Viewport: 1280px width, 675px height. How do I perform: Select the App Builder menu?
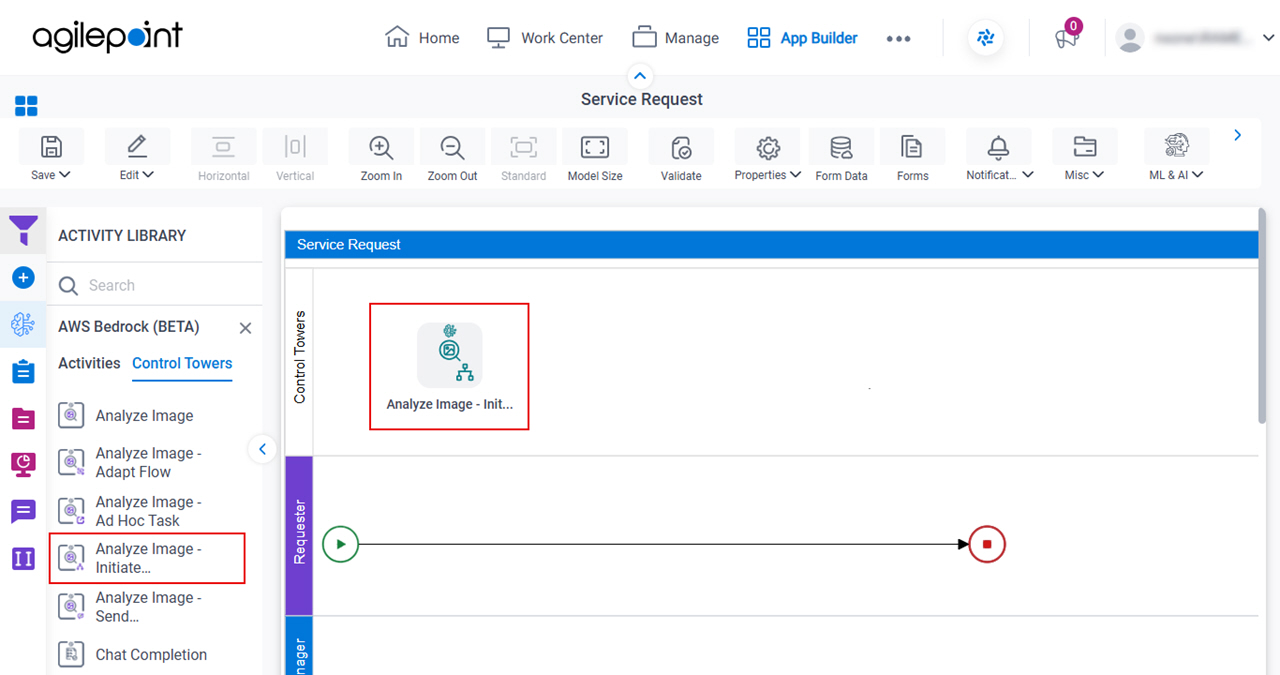(x=803, y=38)
